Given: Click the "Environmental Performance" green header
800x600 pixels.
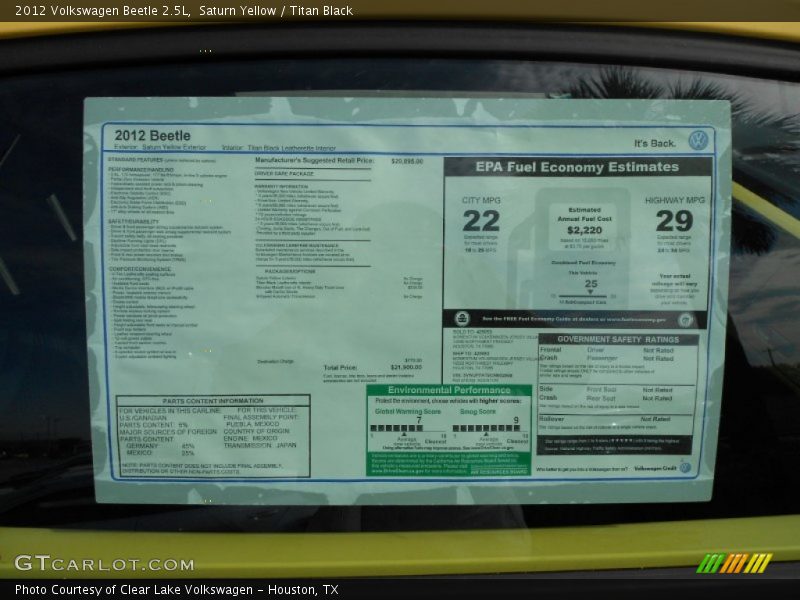Looking at the screenshot, I should pyautogui.click(x=449, y=390).
